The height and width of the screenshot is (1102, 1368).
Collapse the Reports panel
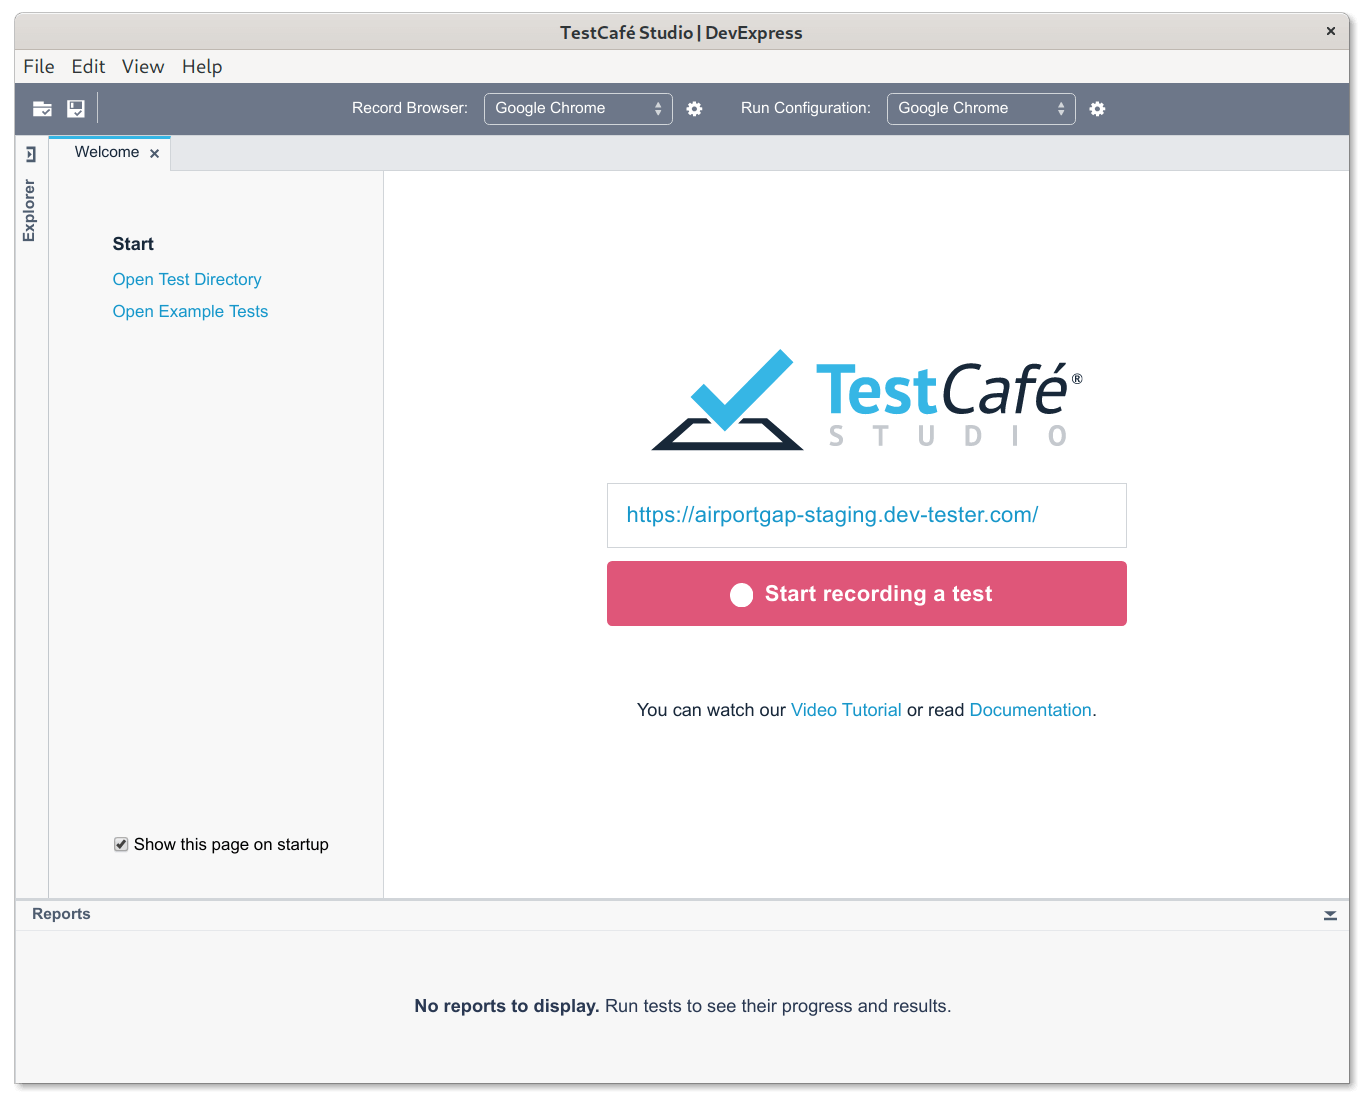pyautogui.click(x=1330, y=915)
